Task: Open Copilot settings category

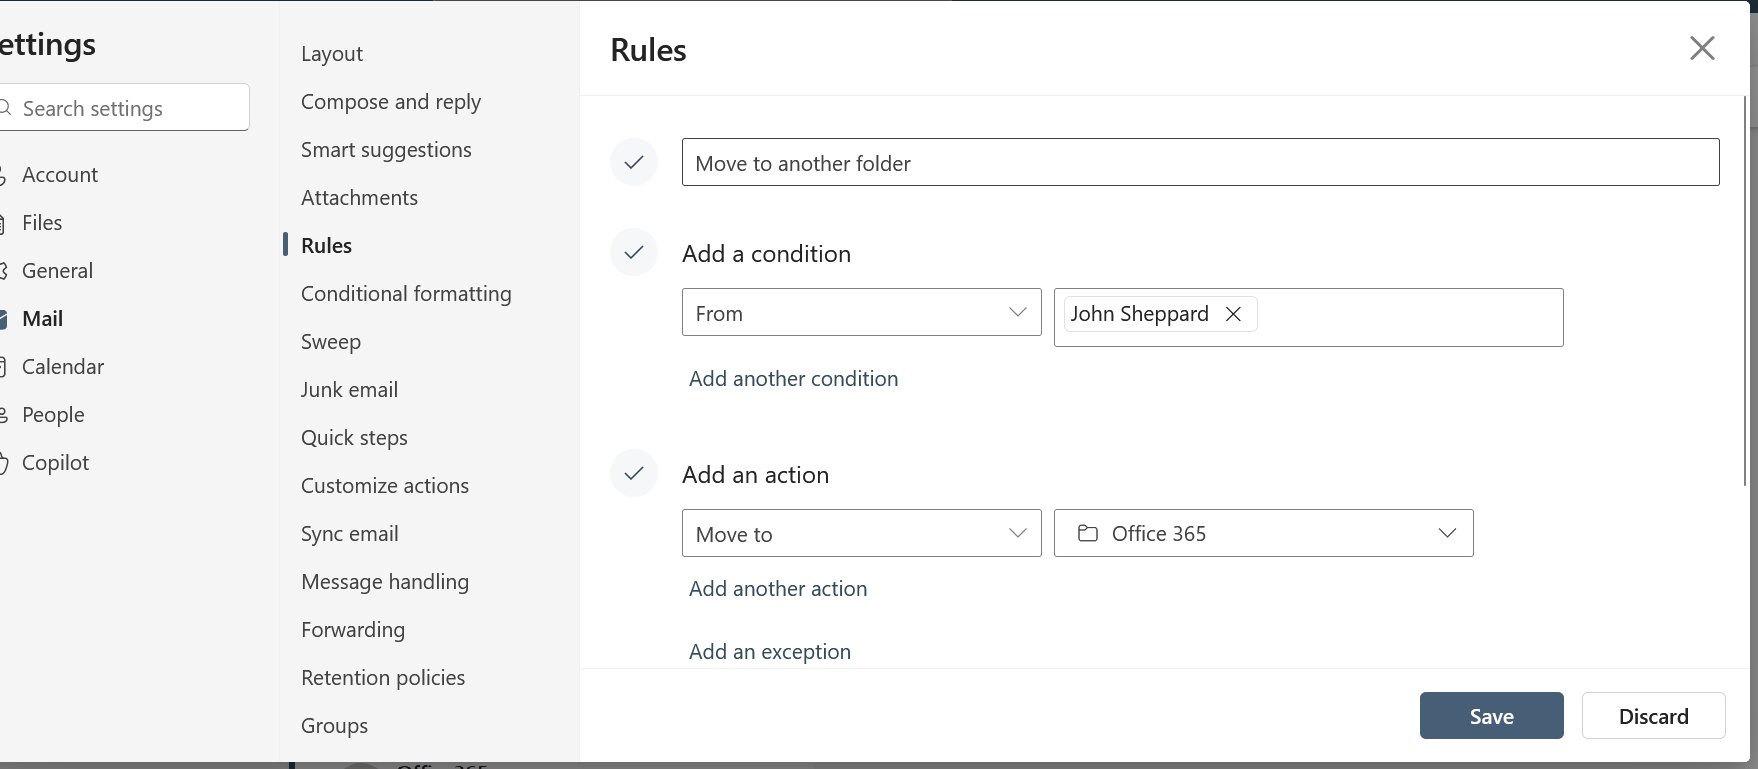Action: click(x=55, y=463)
